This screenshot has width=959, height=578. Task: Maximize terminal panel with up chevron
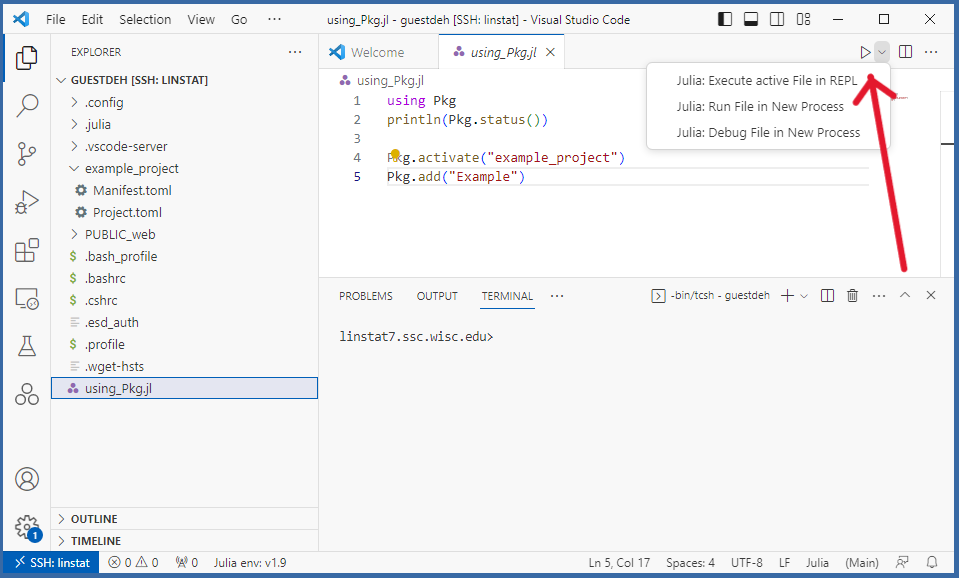pos(905,296)
